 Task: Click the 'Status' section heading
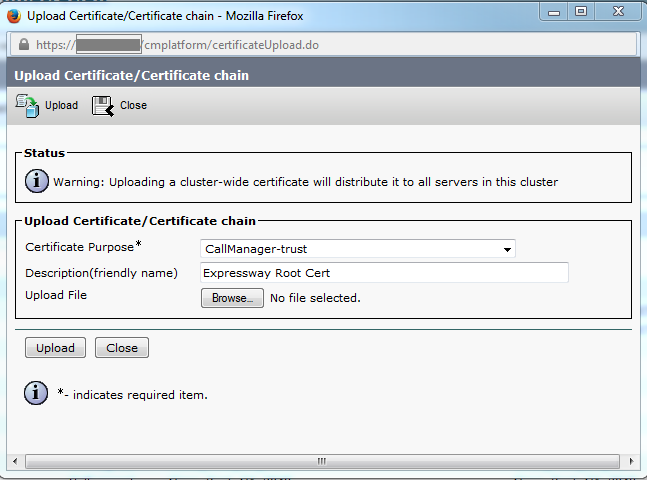(x=45, y=153)
